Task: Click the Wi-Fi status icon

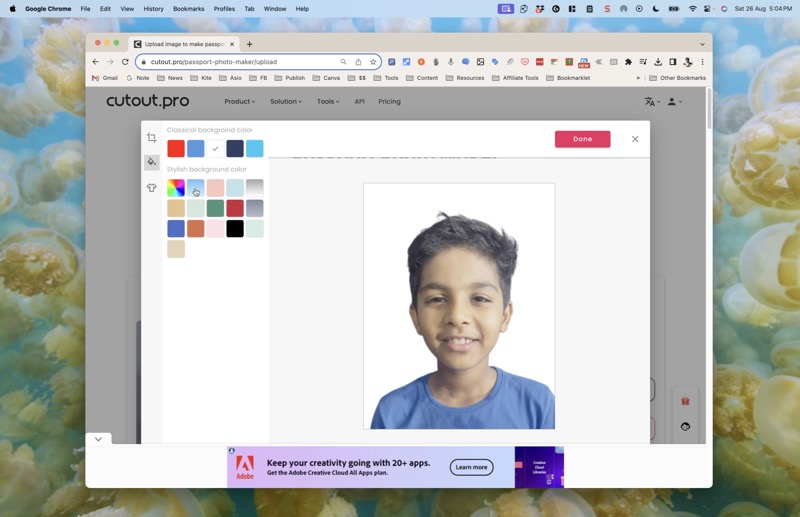Action: tap(692, 9)
